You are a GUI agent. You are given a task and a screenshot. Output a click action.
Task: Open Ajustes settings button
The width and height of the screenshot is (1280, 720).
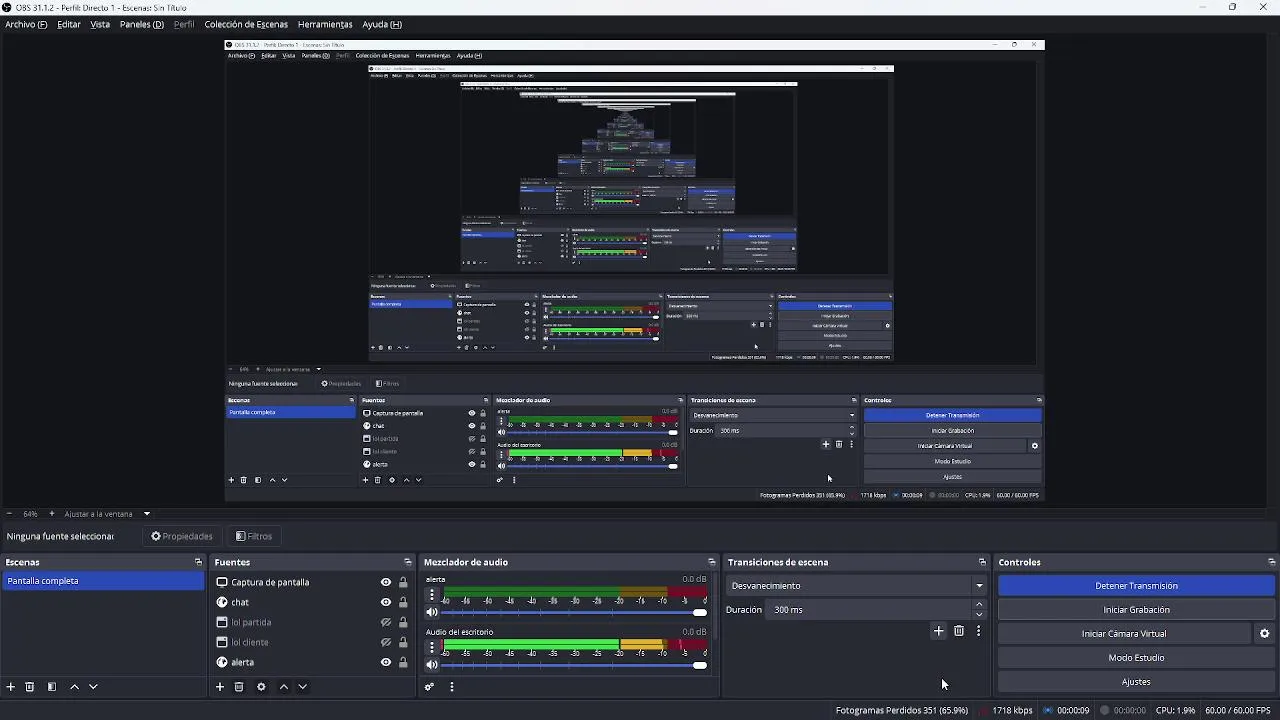pos(1136,682)
